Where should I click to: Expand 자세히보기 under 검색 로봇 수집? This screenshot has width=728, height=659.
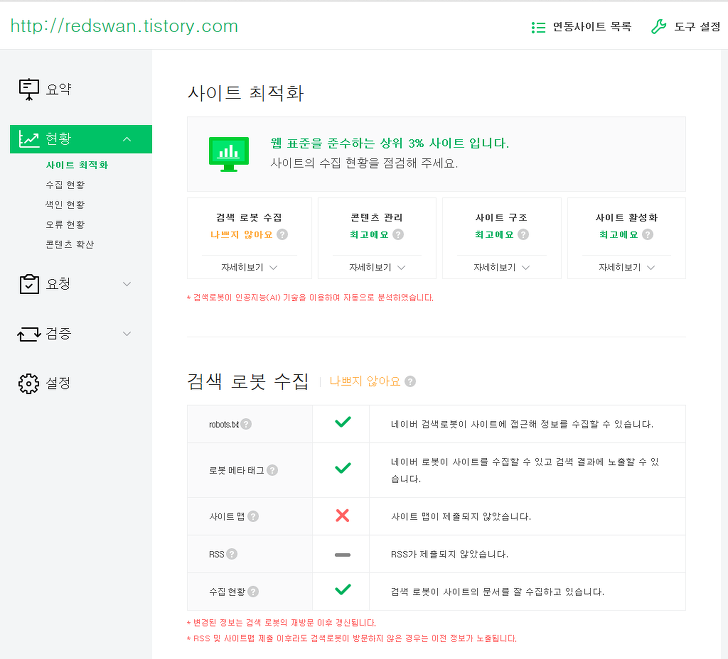tap(249, 268)
